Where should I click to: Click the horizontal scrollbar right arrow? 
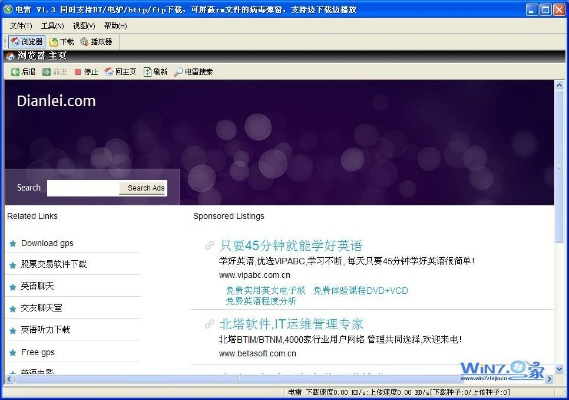pos(549,379)
